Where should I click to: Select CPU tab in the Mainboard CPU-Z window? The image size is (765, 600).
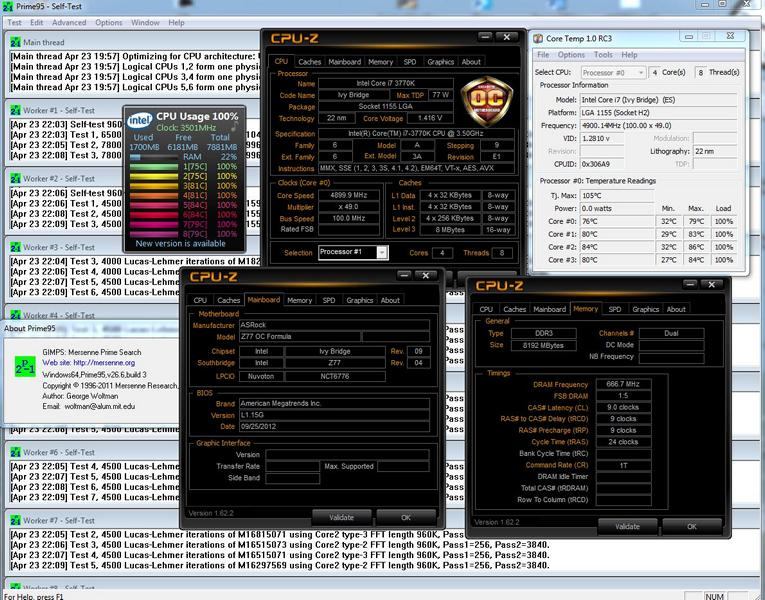pos(200,300)
